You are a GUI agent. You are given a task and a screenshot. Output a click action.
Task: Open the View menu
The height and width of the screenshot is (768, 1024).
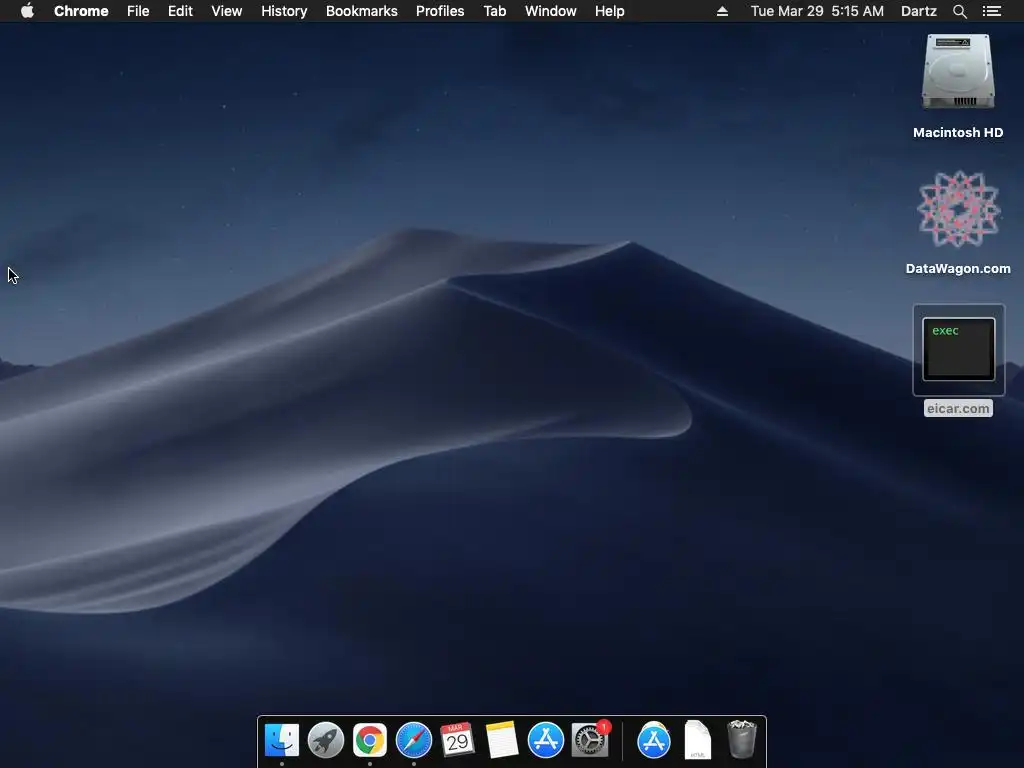[x=227, y=11]
